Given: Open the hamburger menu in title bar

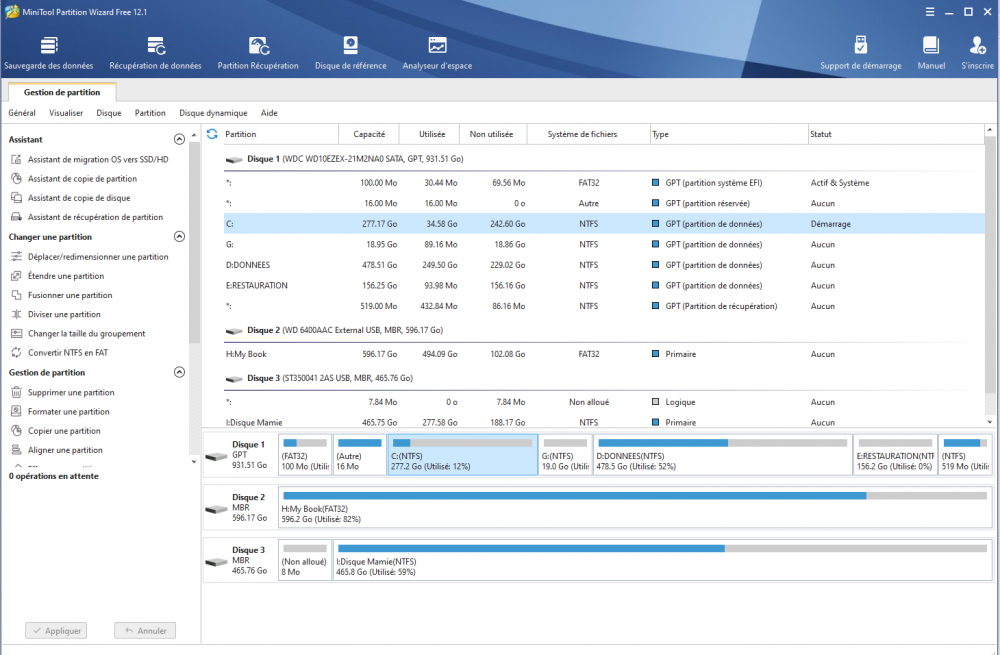Looking at the screenshot, I should coord(930,12).
